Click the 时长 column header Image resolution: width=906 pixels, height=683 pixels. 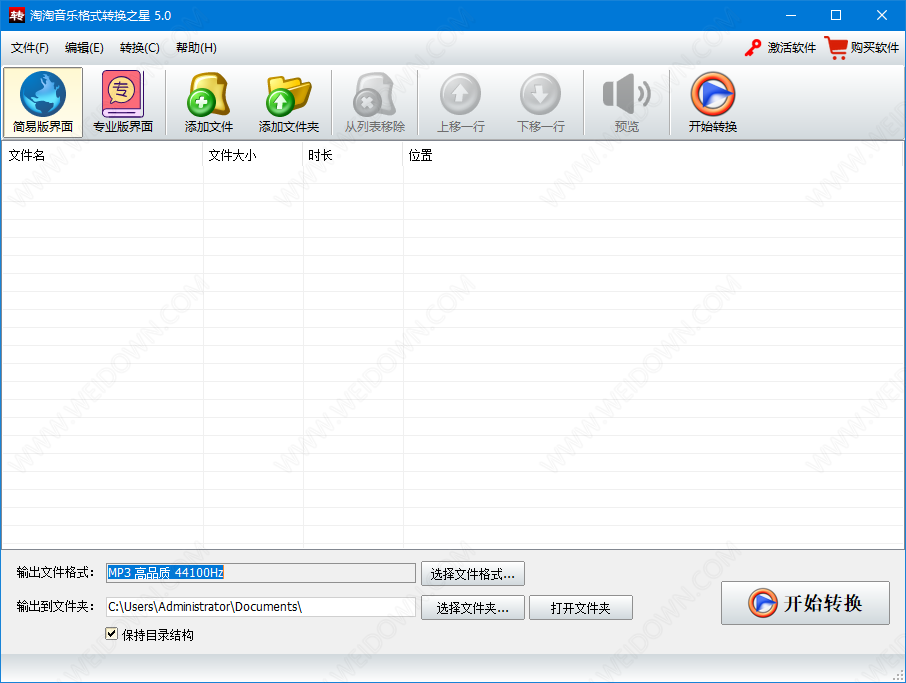352,155
